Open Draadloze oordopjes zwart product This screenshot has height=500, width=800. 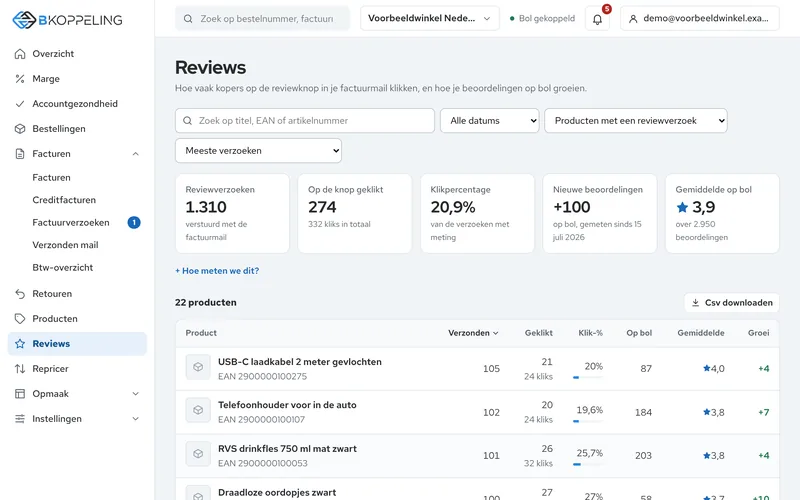[277, 492]
